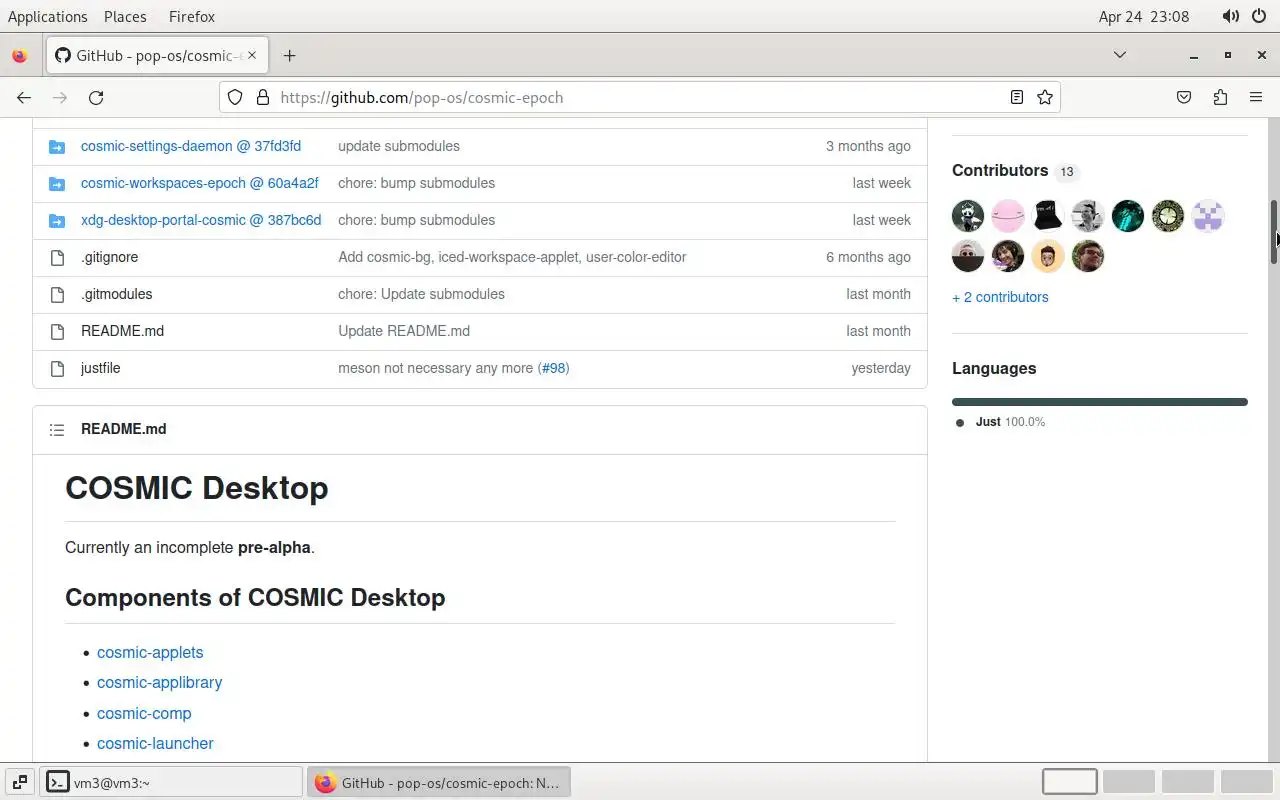This screenshot has height=800, width=1280.
Task: Open the cosmic-workspaces-epoch @ 60a4a2f link
Action: click(200, 183)
